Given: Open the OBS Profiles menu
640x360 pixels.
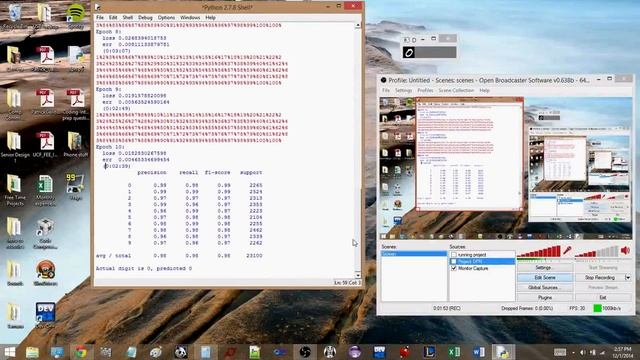Looking at the screenshot, I should pos(425,90).
